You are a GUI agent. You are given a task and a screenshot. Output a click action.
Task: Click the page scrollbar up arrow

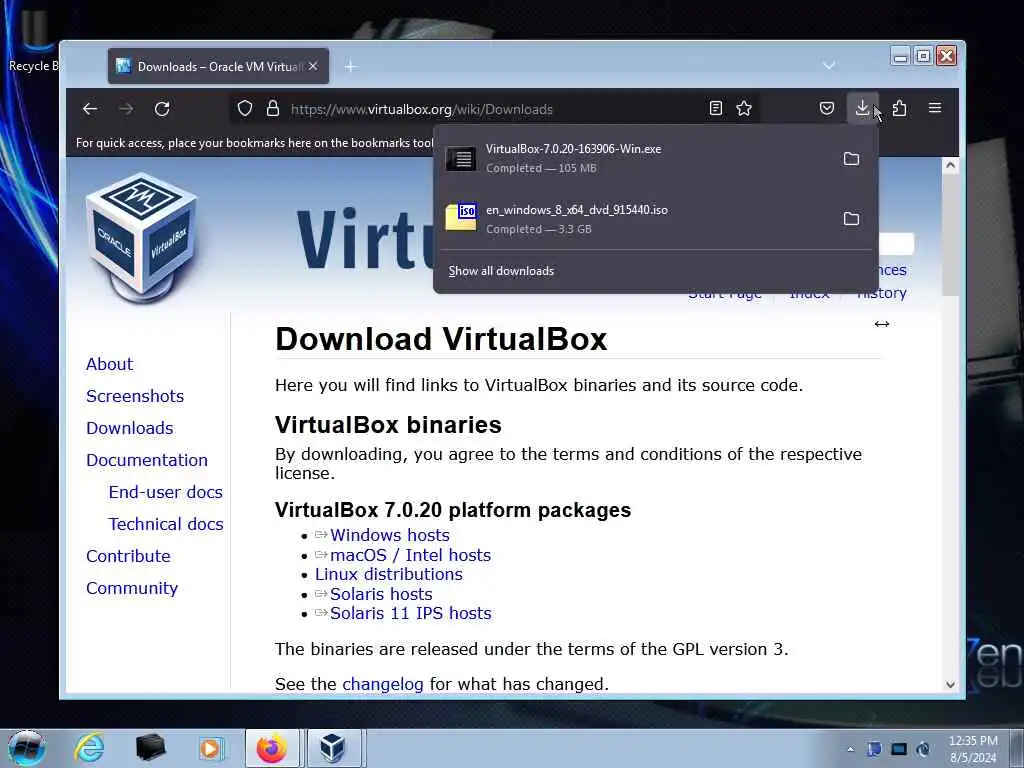tap(950, 165)
